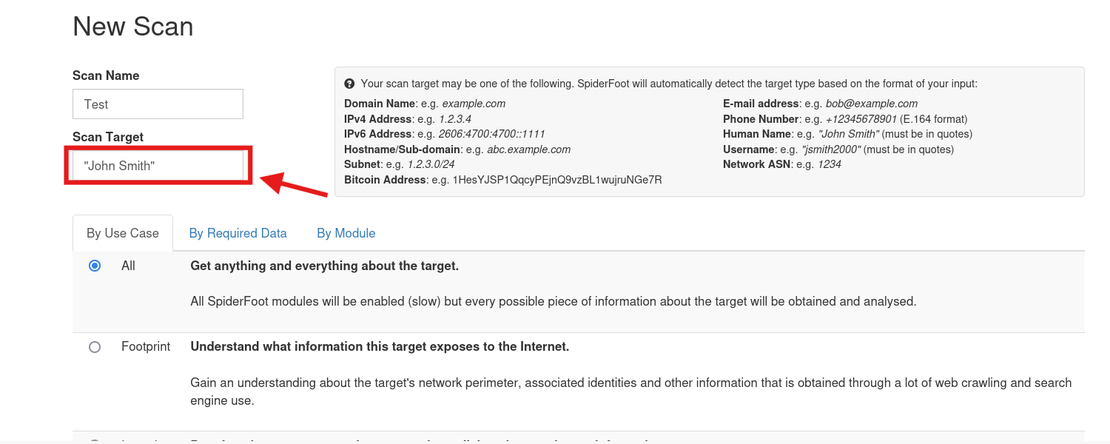This screenshot has width=1110, height=444.
Task: Select the Footprint radio button
Action: coord(95,347)
